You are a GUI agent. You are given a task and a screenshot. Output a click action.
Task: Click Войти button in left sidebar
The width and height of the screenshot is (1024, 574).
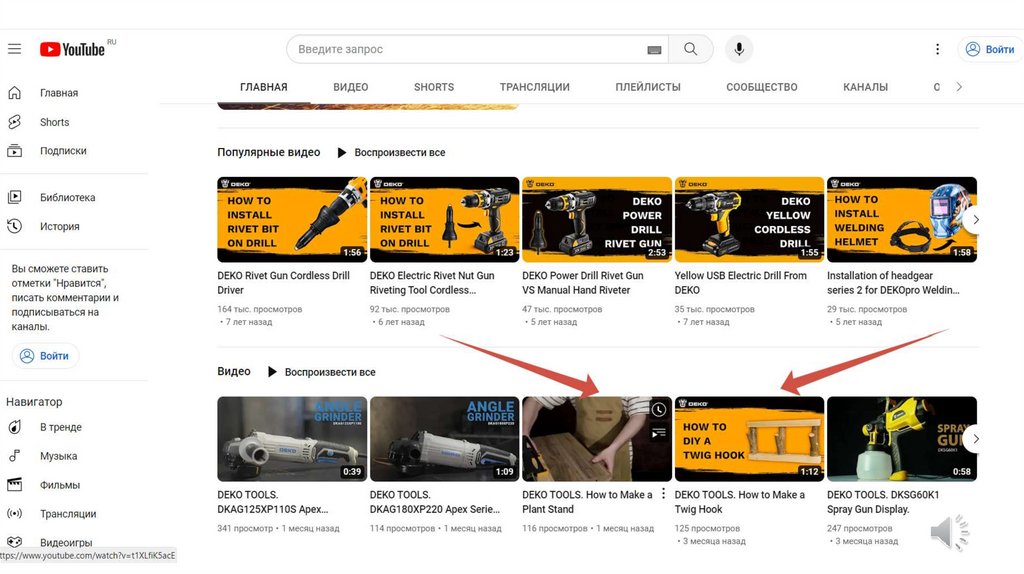tap(45, 356)
